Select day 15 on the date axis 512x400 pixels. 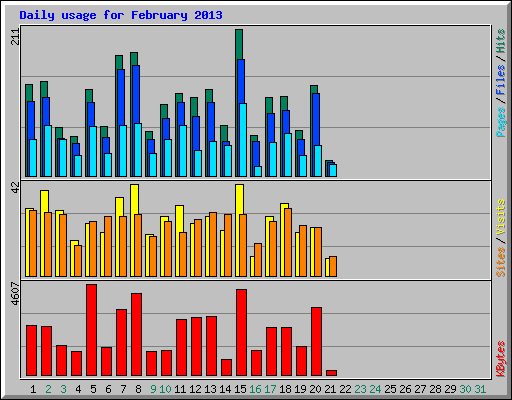coord(240,389)
